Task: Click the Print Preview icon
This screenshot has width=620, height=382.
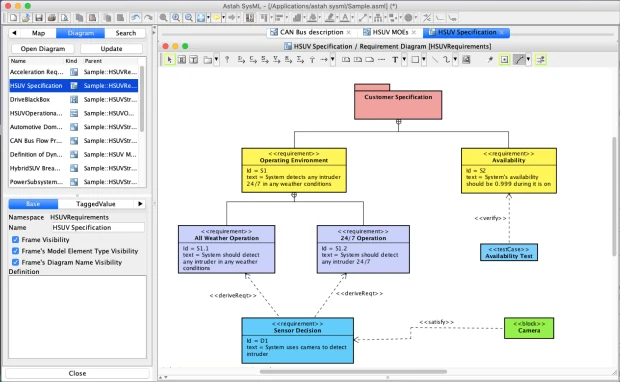Action: point(64,18)
